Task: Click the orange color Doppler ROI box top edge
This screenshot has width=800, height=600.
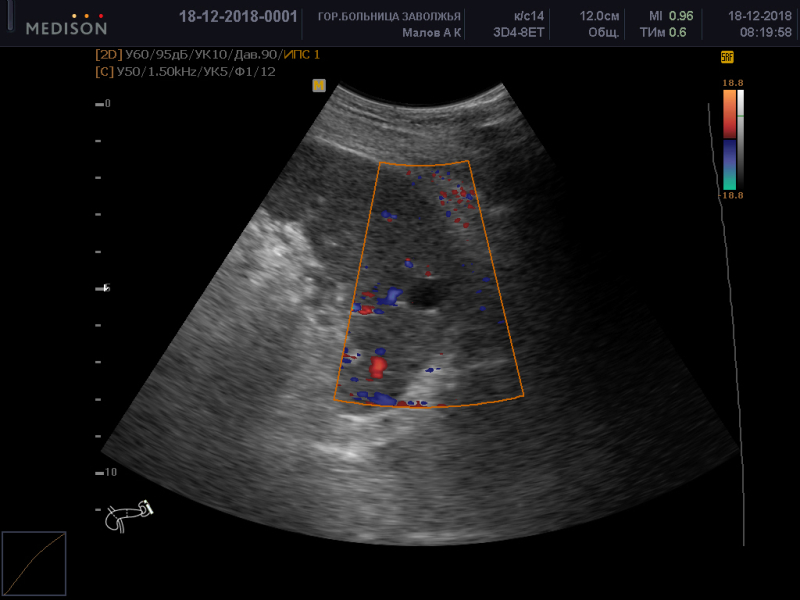Action: (424, 164)
